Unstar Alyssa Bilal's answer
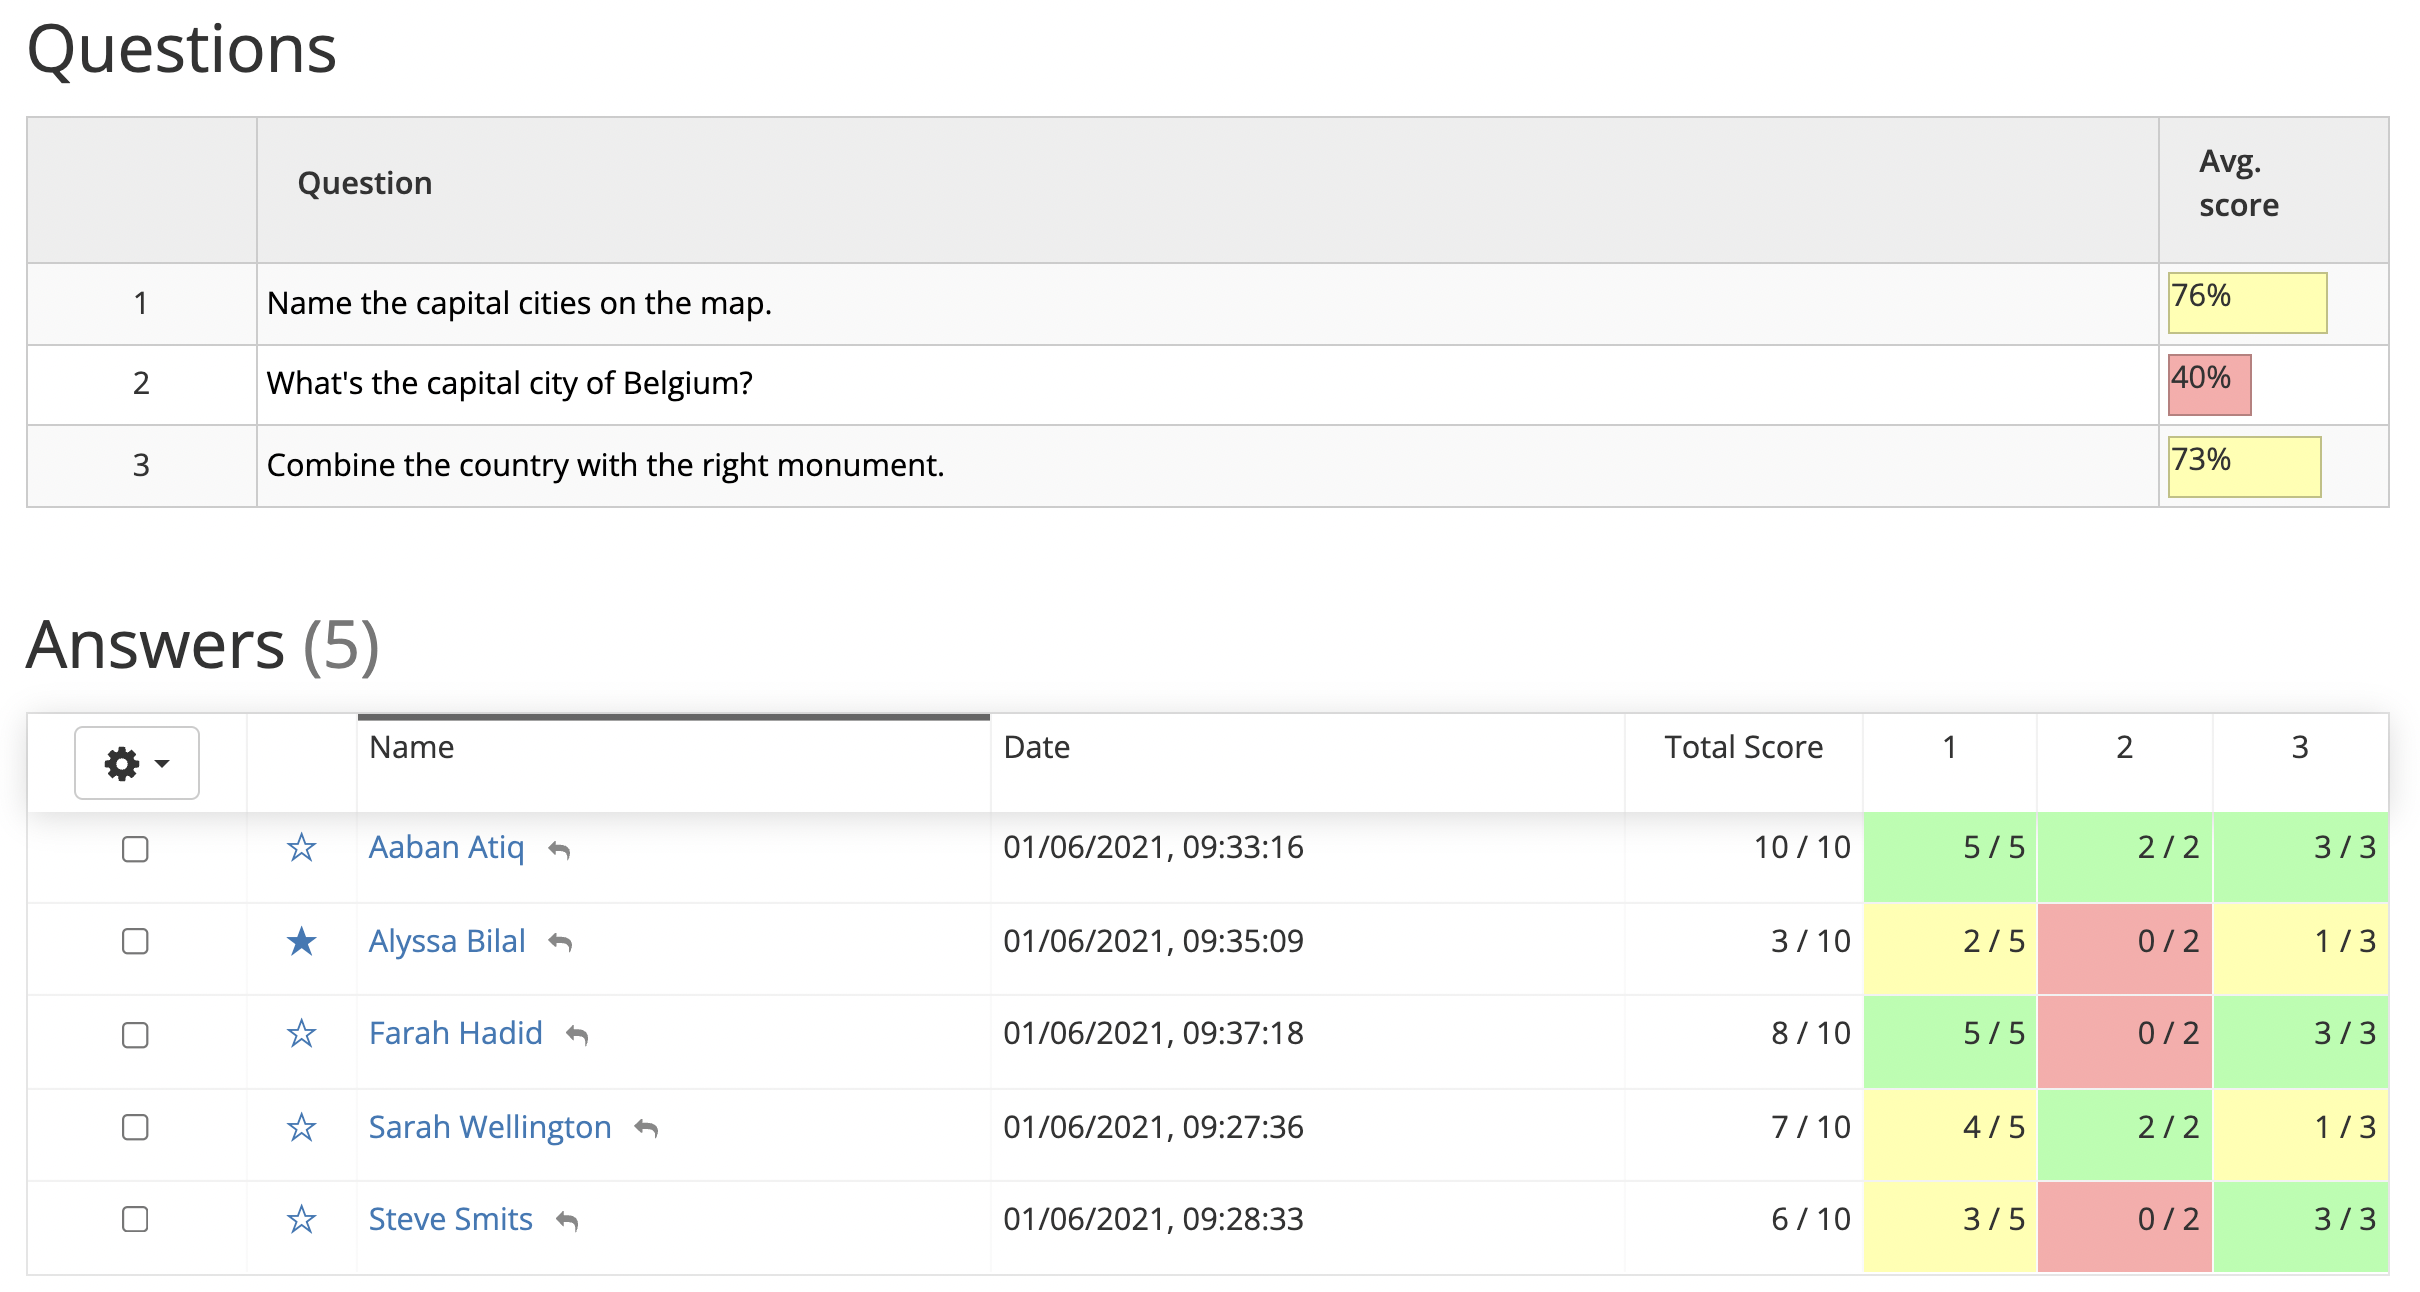Screen dimensions: 2420x1292 pos(301,941)
